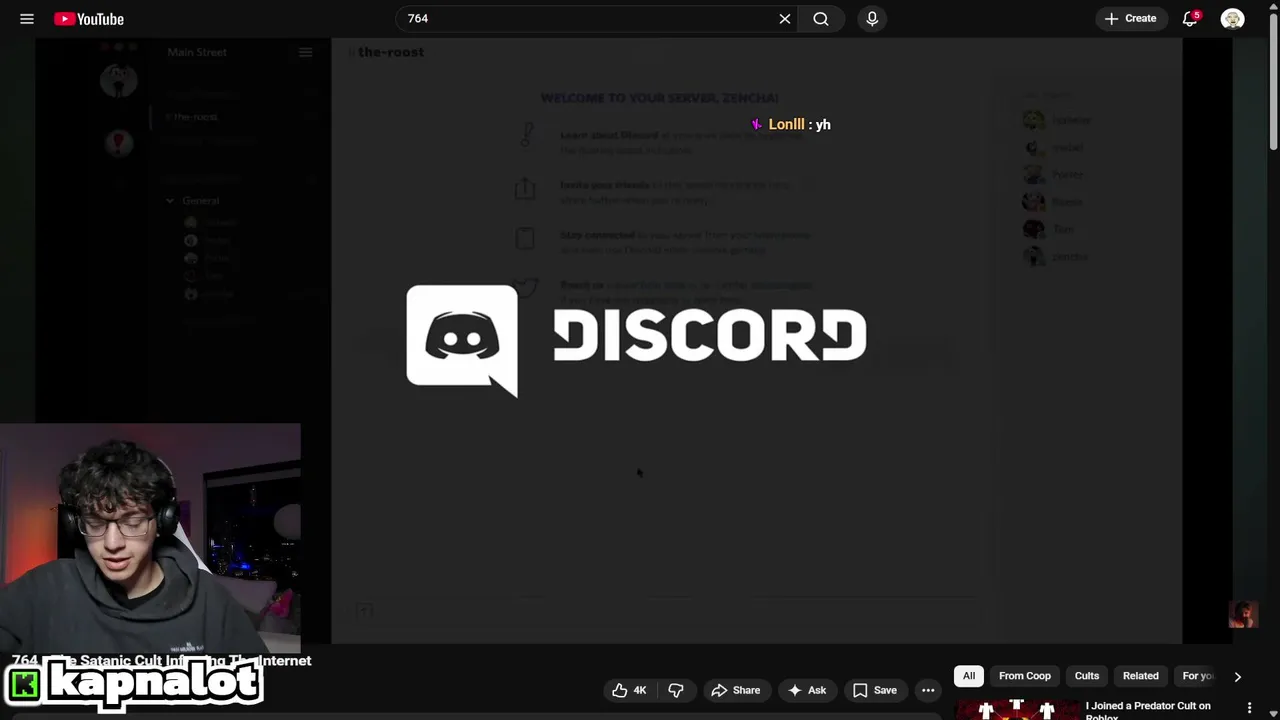The width and height of the screenshot is (1280, 720).
Task: Click the webcam overlay in video
Action: coord(150,538)
